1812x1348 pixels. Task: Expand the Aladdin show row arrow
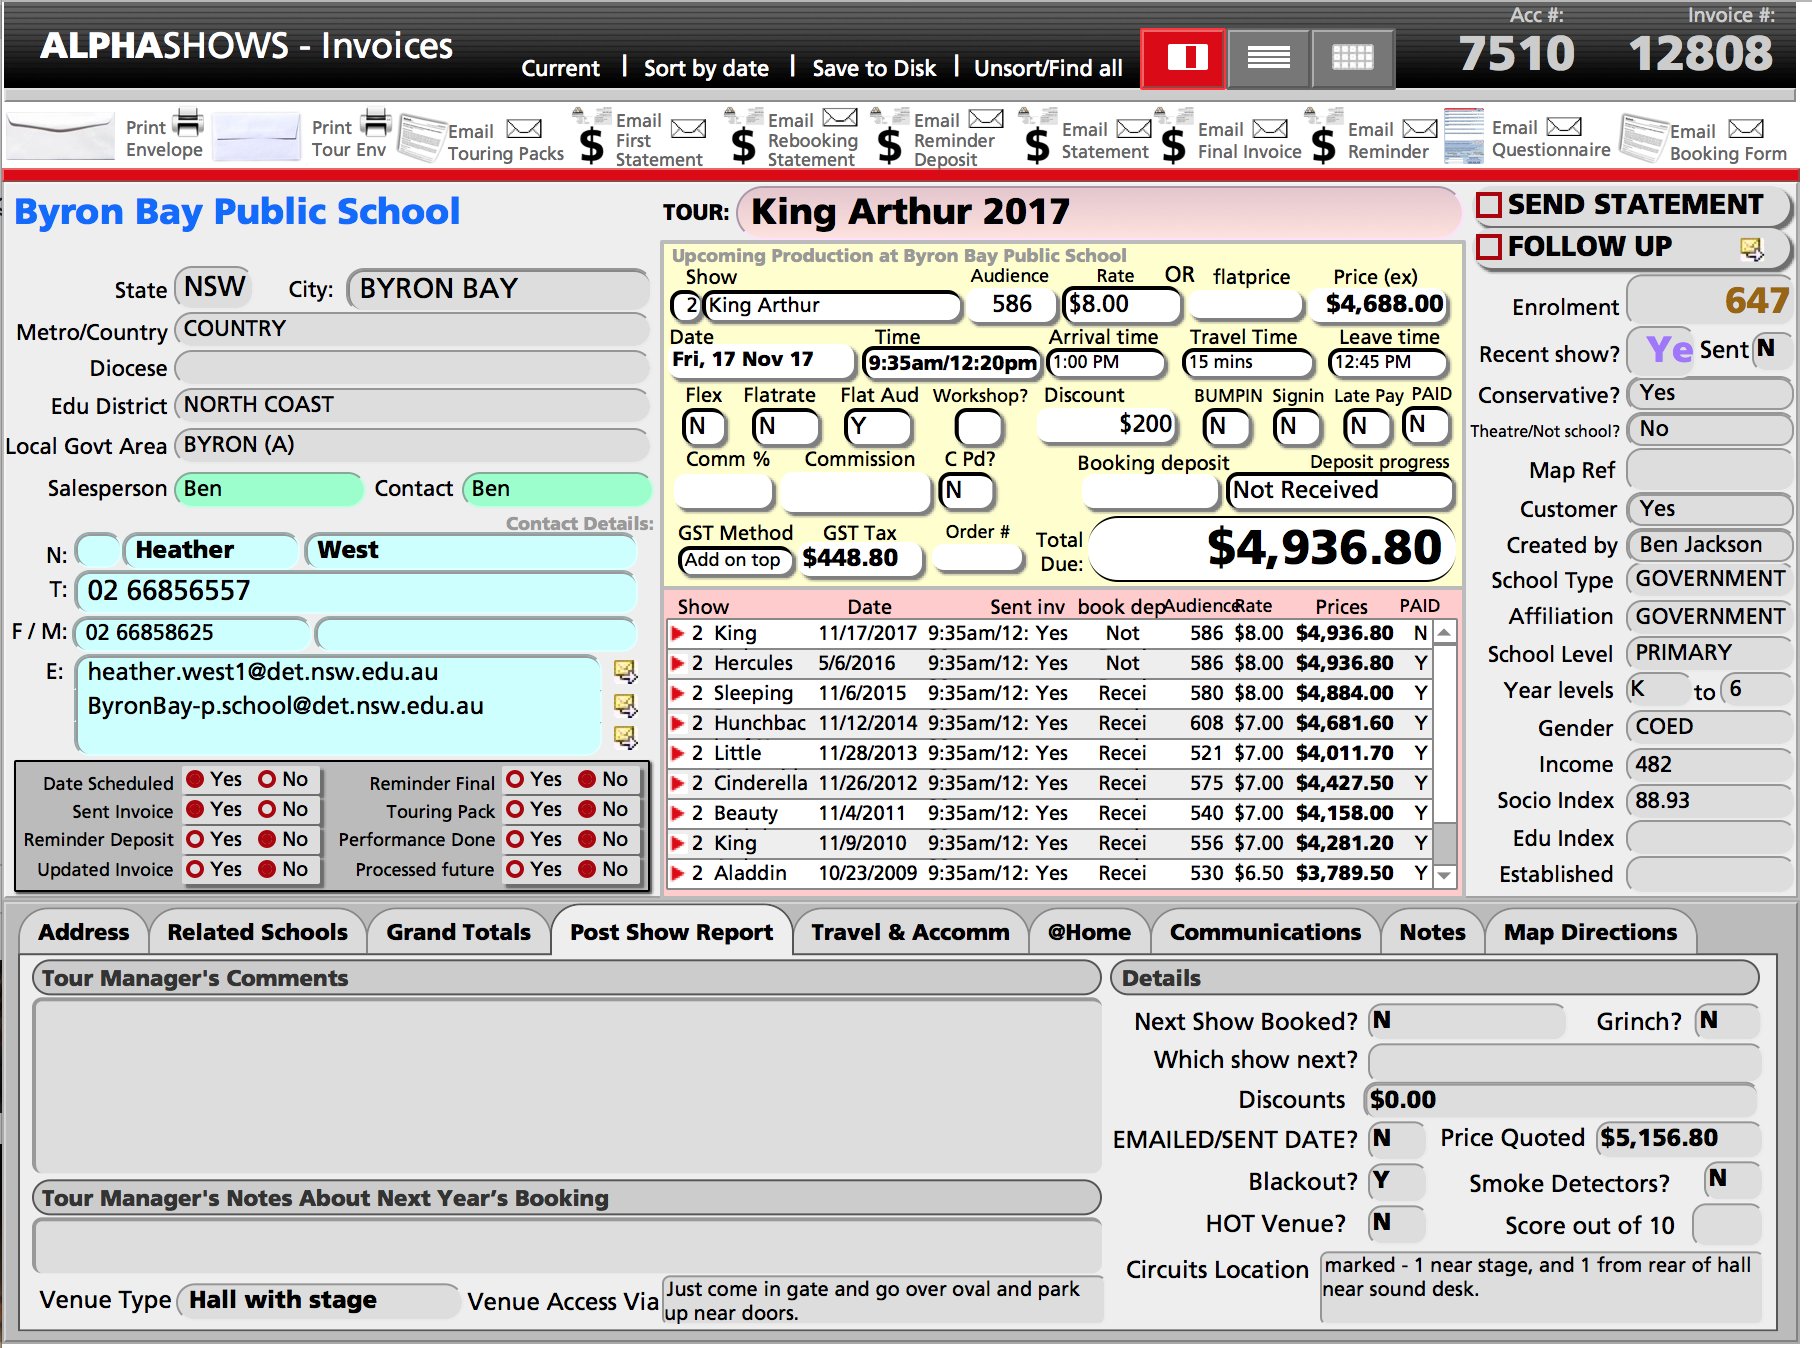678,873
